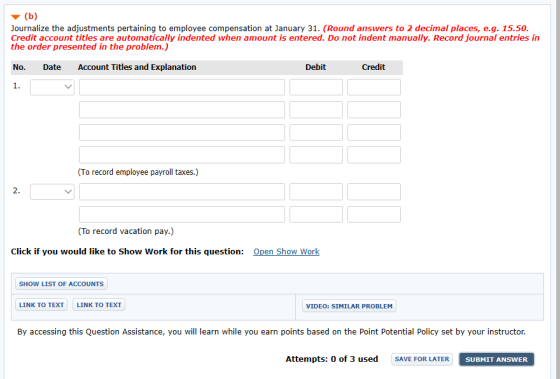Screen dimensions: 560x379
Task: Click last Credit field above vacation pay note
Action: pyautogui.click(x=374, y=215)
